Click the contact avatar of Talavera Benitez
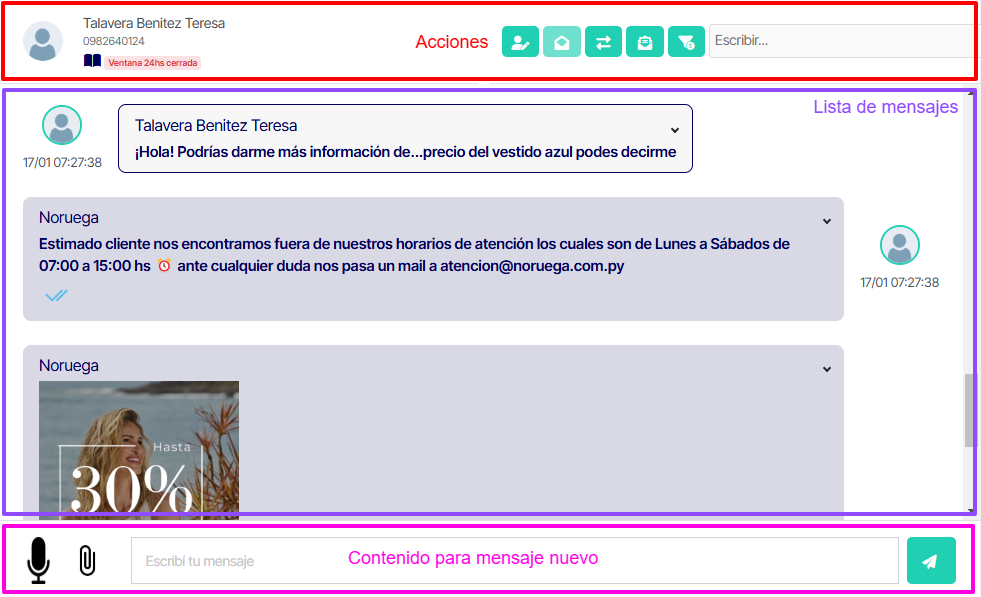 click(x=42, y=41)
